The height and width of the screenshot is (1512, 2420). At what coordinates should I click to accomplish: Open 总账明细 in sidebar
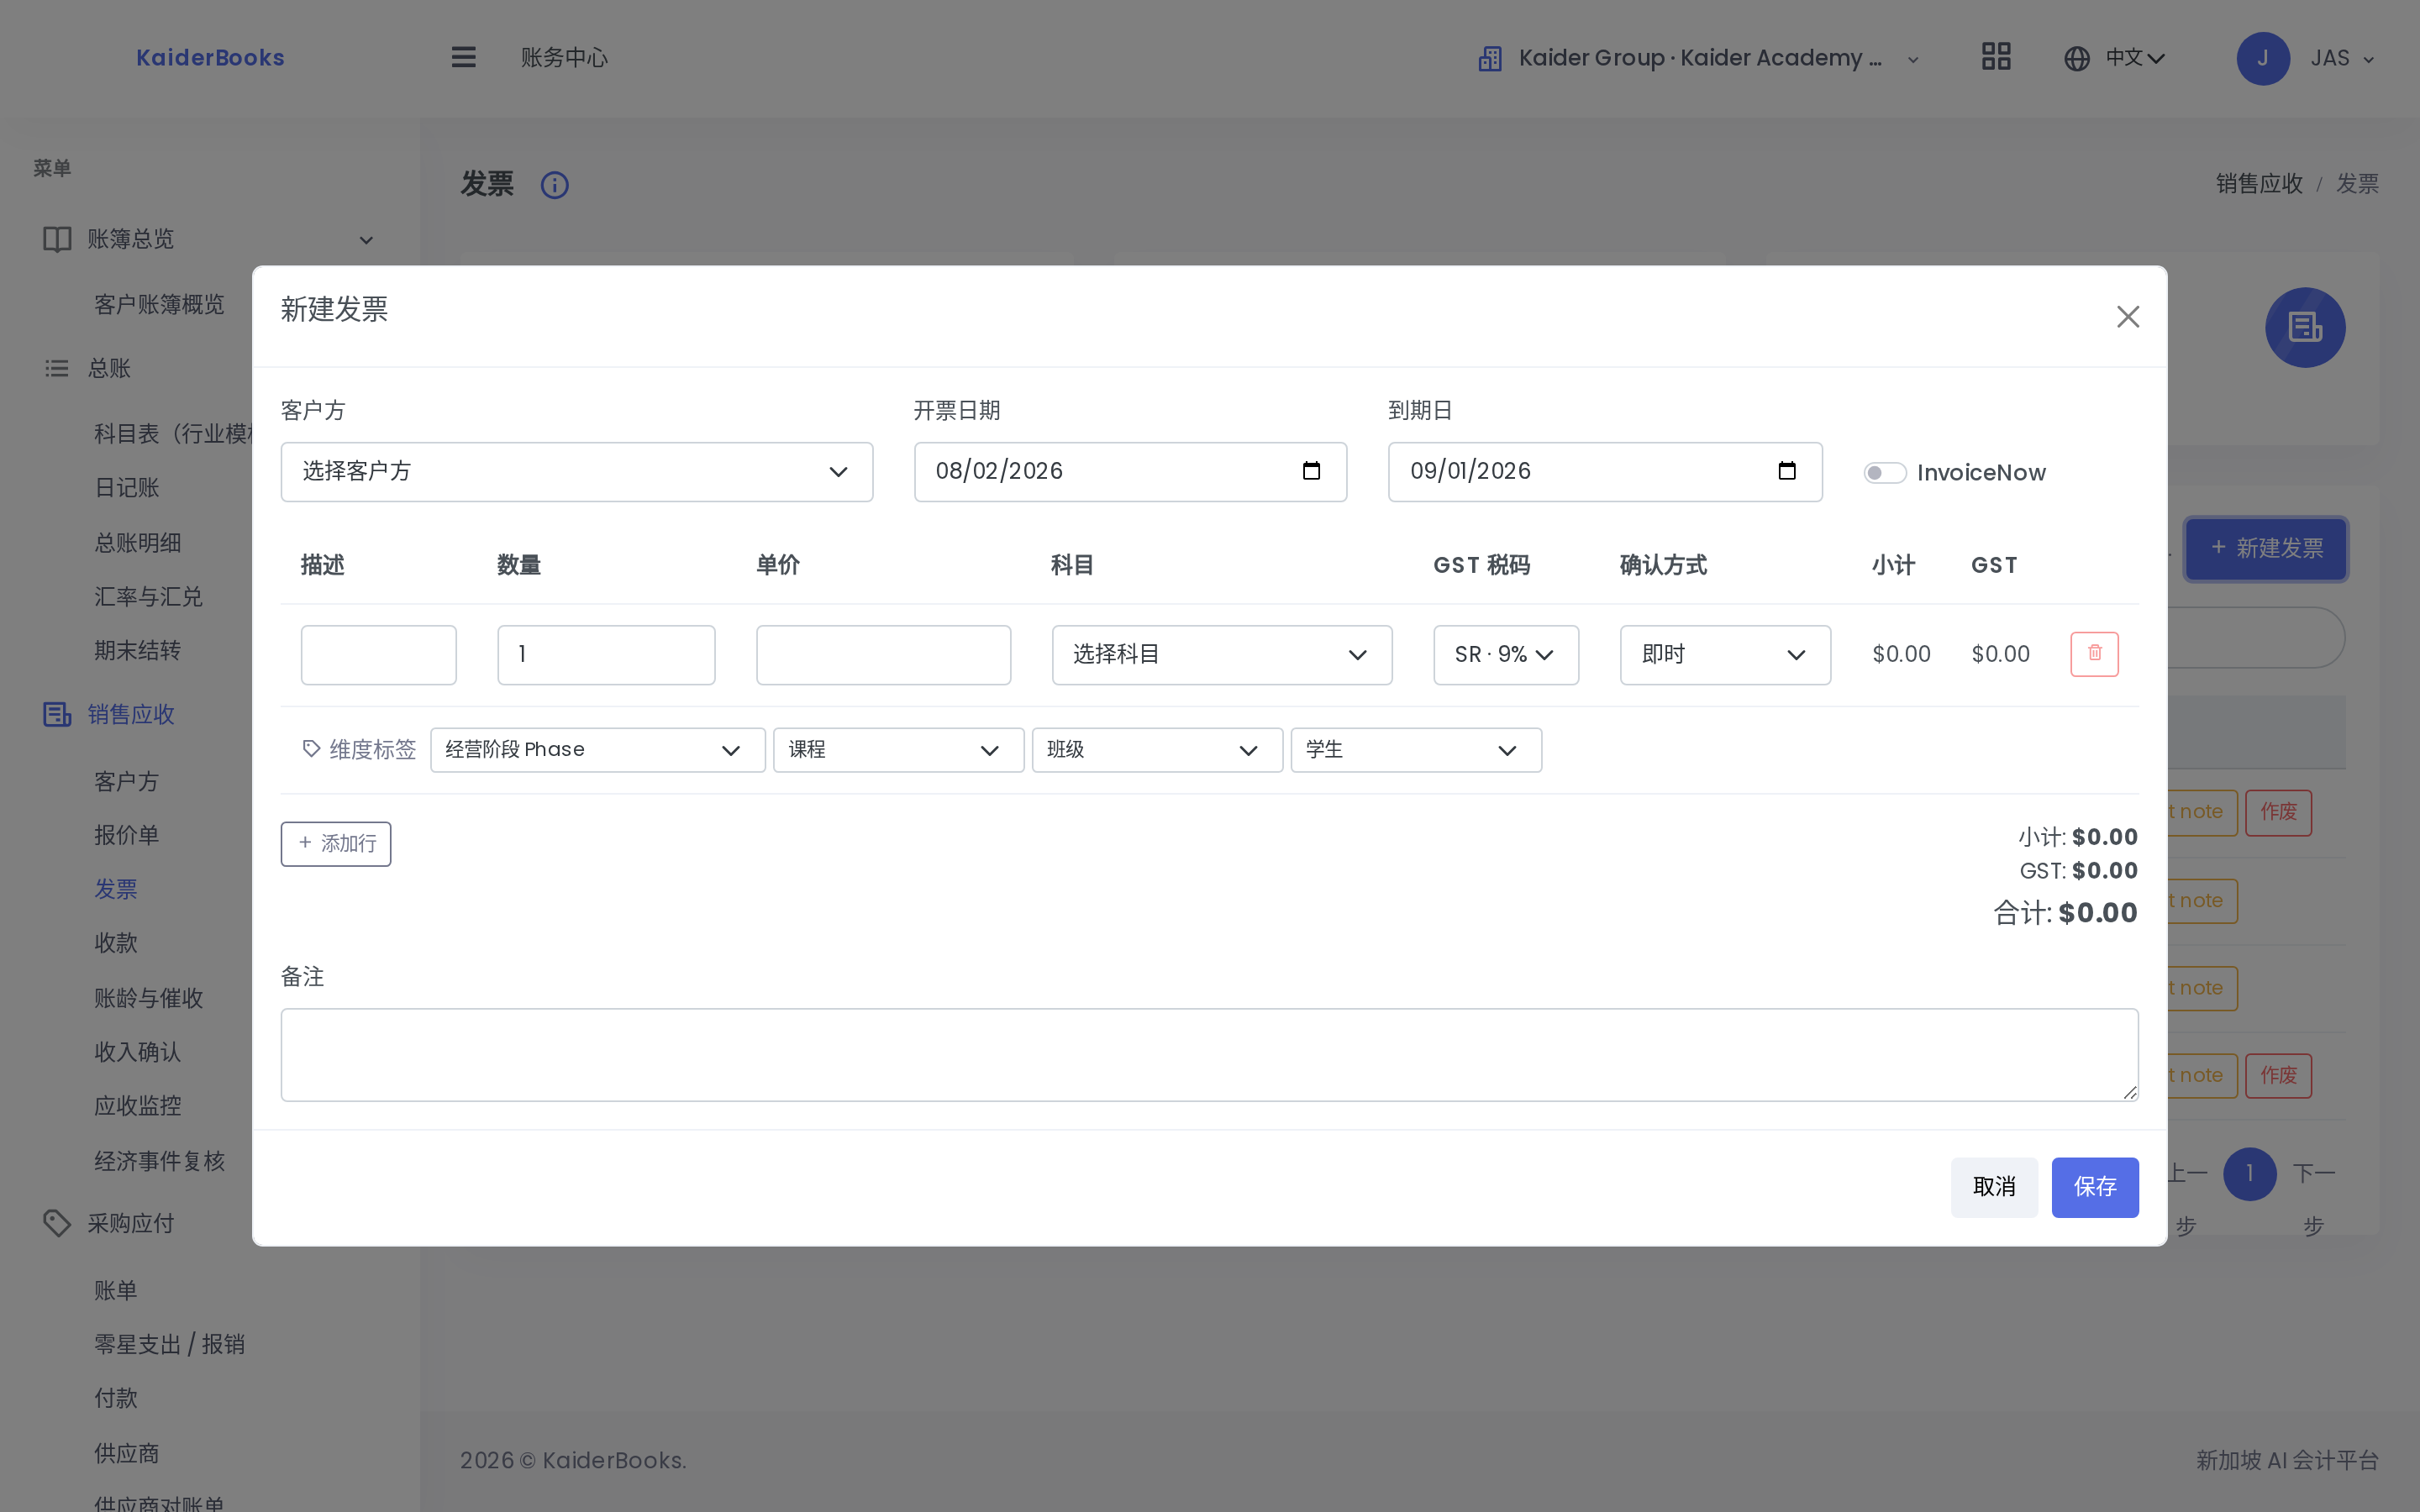(138, 543)
